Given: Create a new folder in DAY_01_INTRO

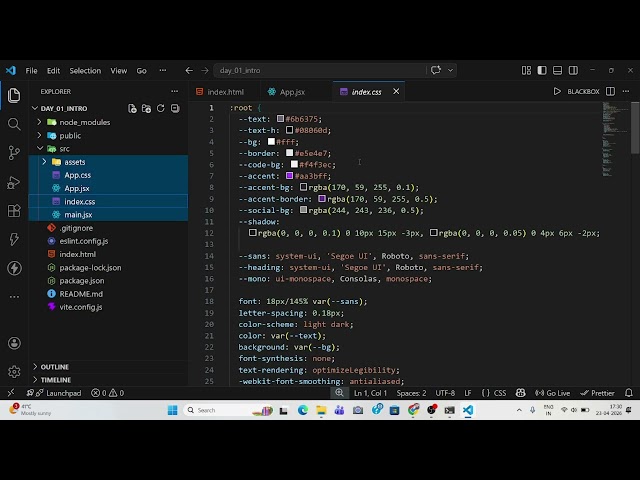Looking at the screenshot, I should pyautogui.click(x=146, y=108).
